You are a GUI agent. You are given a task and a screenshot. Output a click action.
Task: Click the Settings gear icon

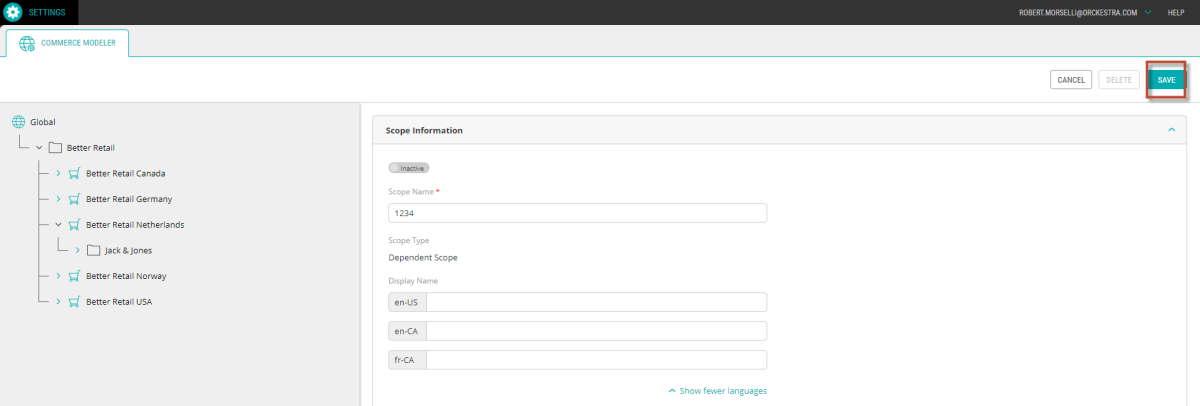[13, 12]
